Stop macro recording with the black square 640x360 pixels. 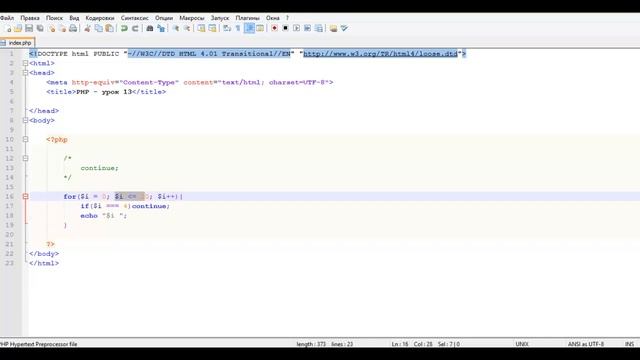click(285, 29)
